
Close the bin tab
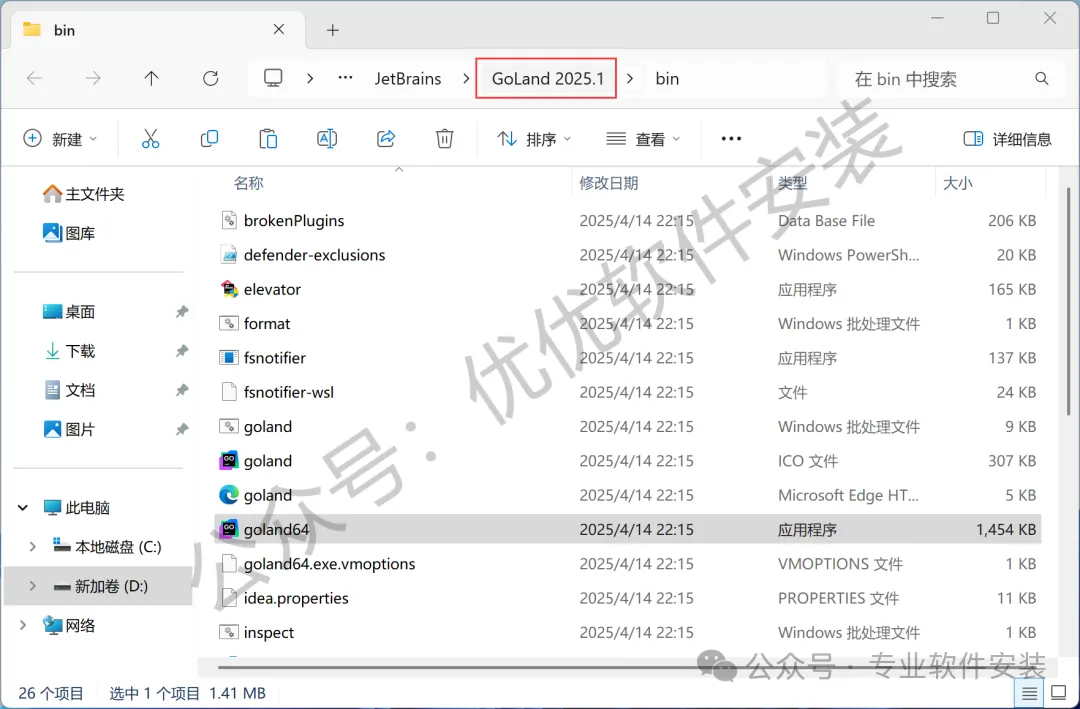(x=279, y=29)
